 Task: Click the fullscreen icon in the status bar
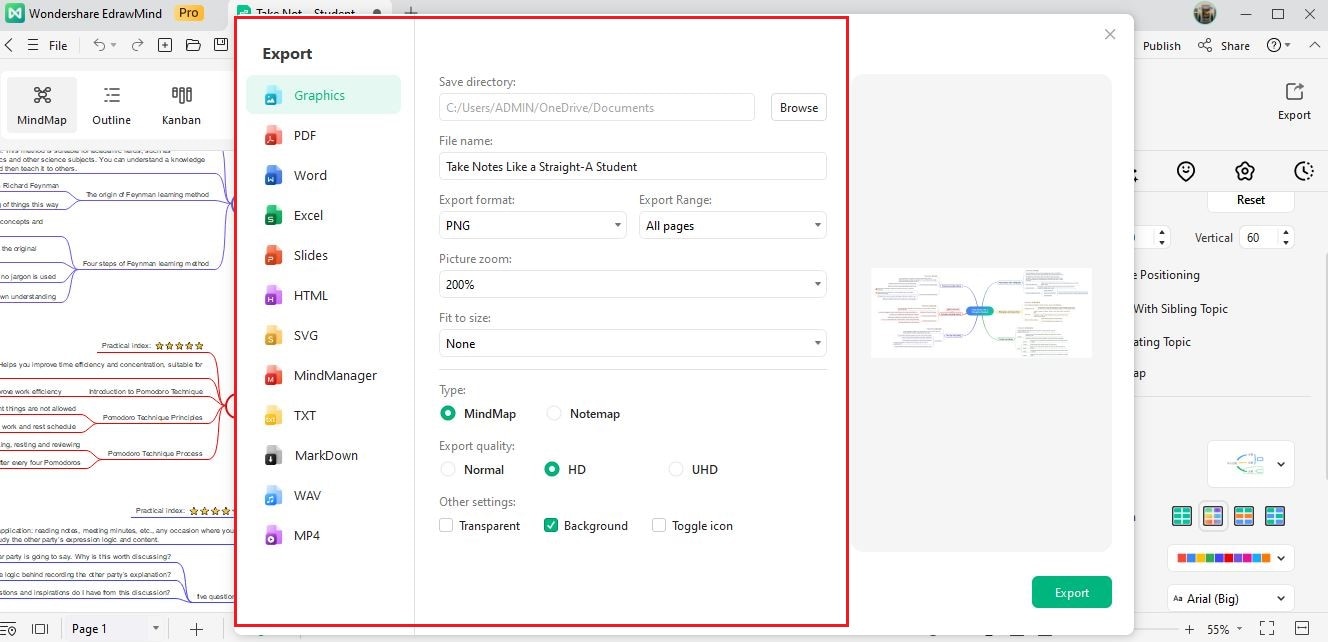click(1267, 629)
